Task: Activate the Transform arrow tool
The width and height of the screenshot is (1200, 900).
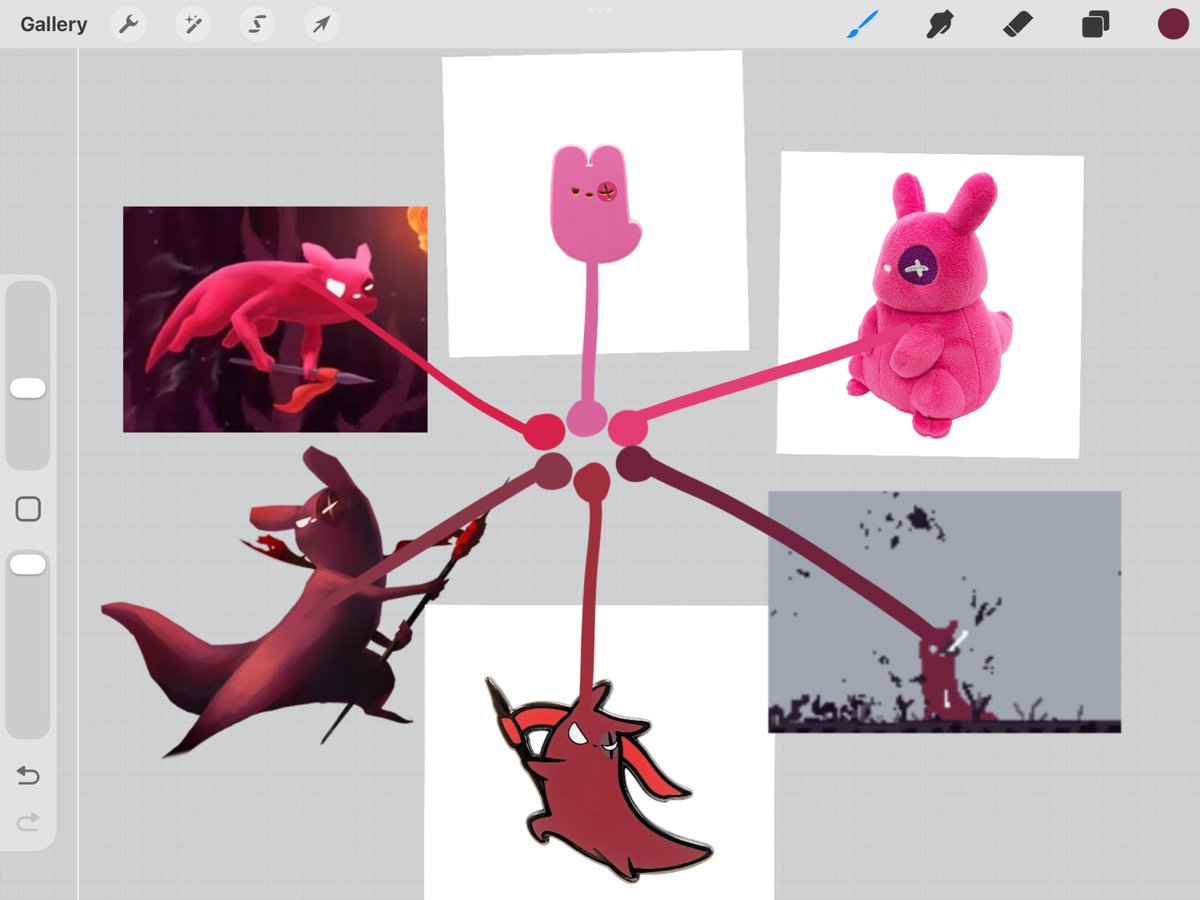Action: pos(321,24)
